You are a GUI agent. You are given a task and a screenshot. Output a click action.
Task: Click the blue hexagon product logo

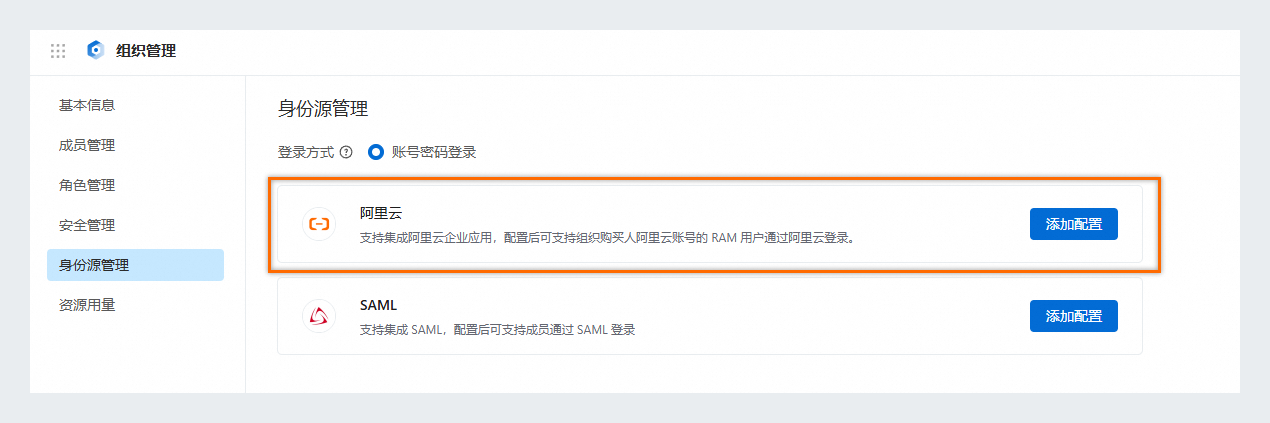pos(96,50)
